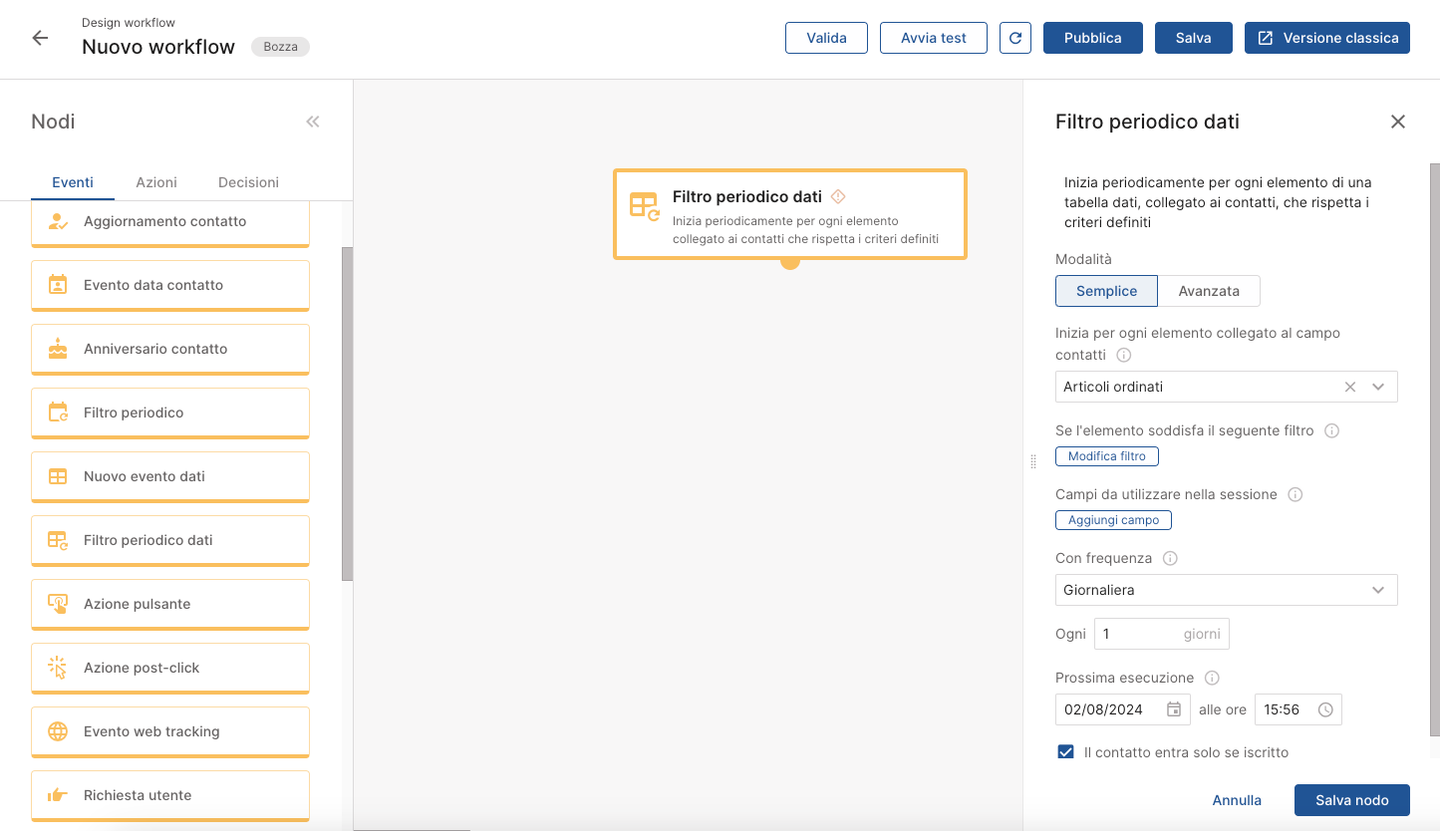Click the warning icon on Filtro periodico dati node
Viewport: 1440px width, 831px height.
click(838, 196)
